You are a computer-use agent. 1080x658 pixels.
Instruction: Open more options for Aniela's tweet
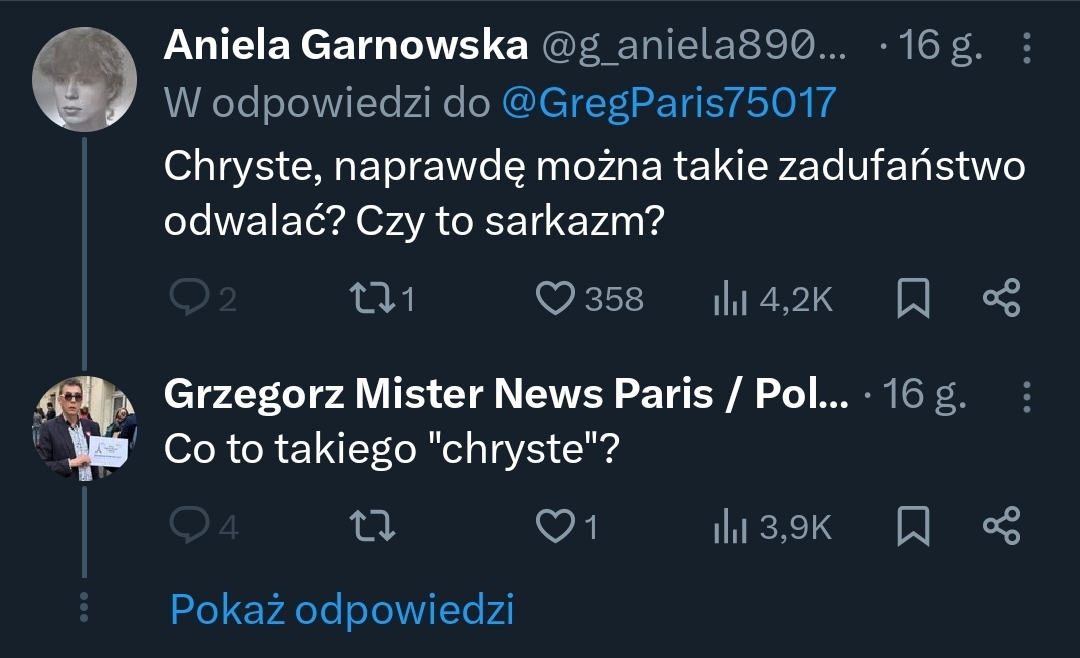pyautogui.click(x=1027, y=47)
